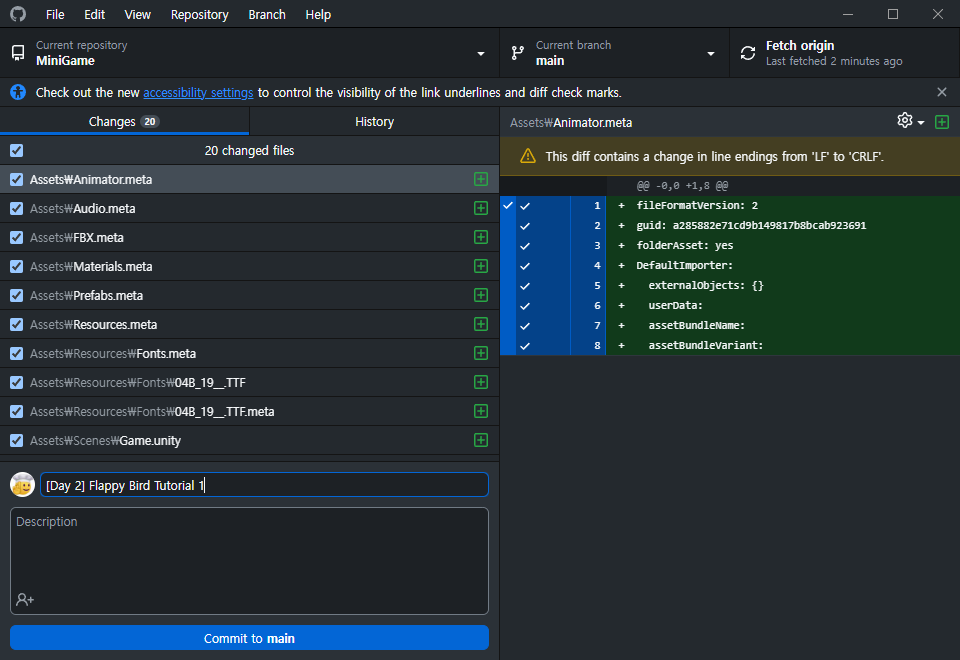The height and width of the screenshot is (660, 960).
Task: Open the File menu
Action: (x=55, y=14)
